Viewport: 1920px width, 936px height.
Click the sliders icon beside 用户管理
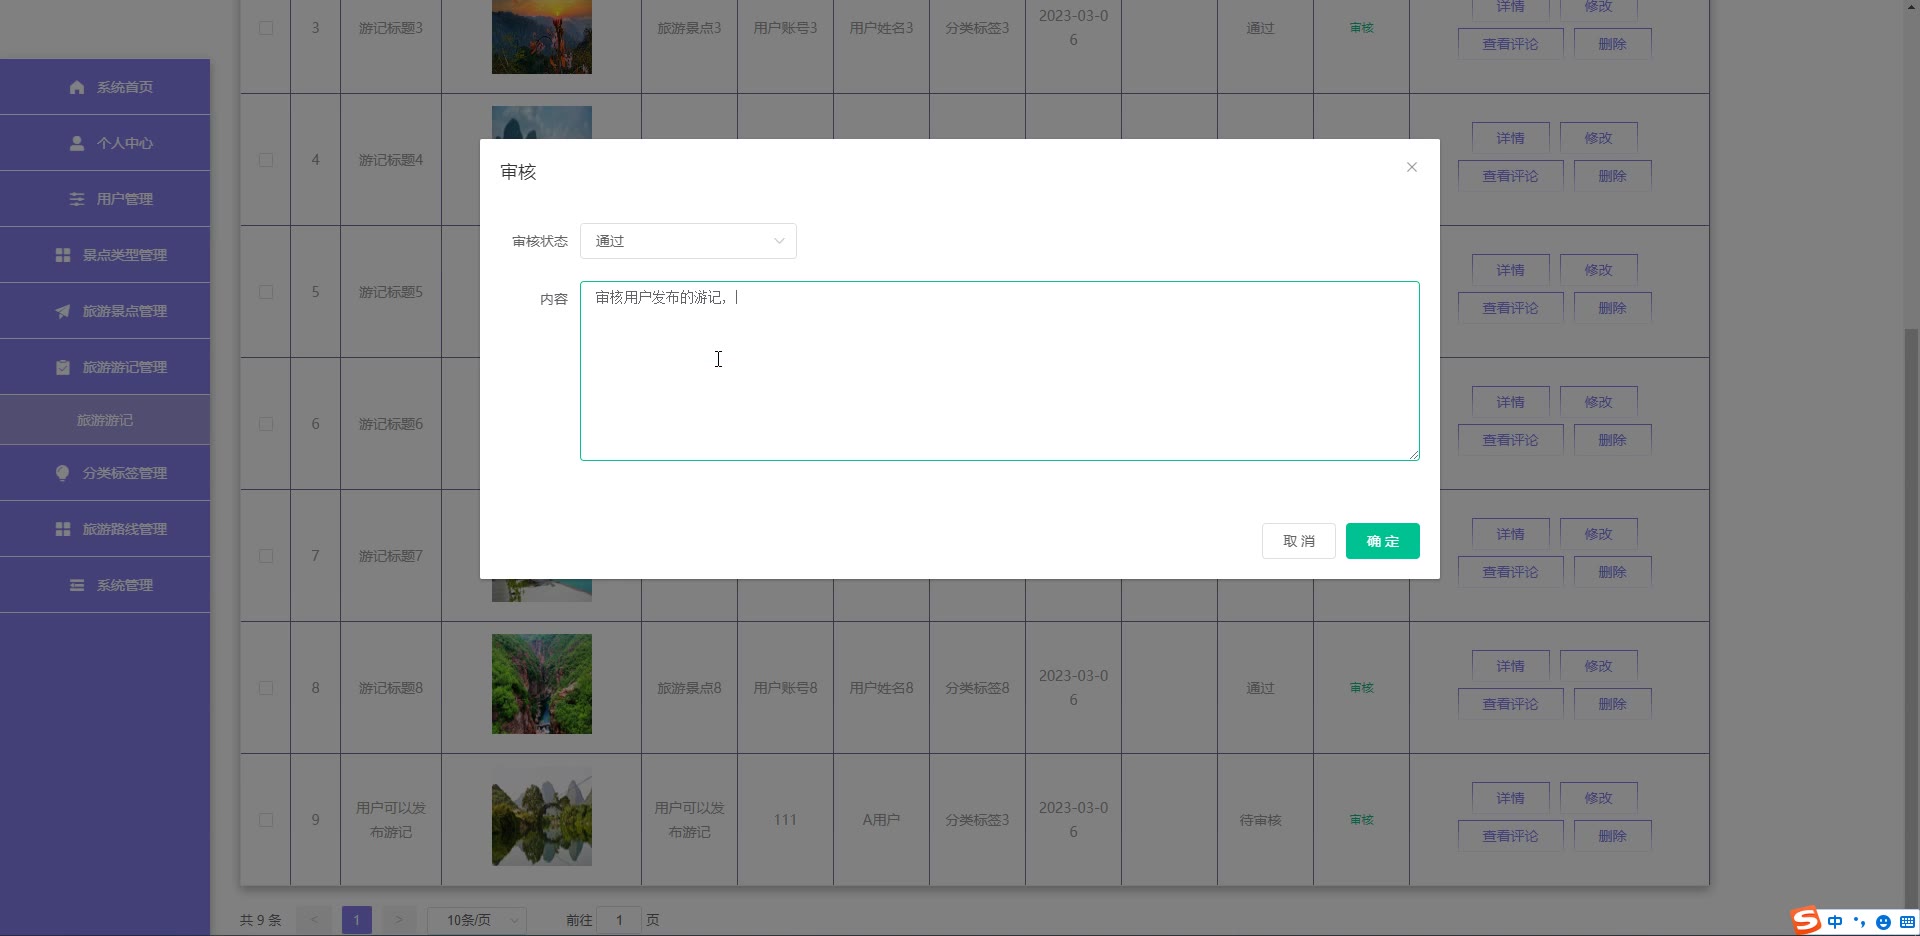(x=77, y=199)
